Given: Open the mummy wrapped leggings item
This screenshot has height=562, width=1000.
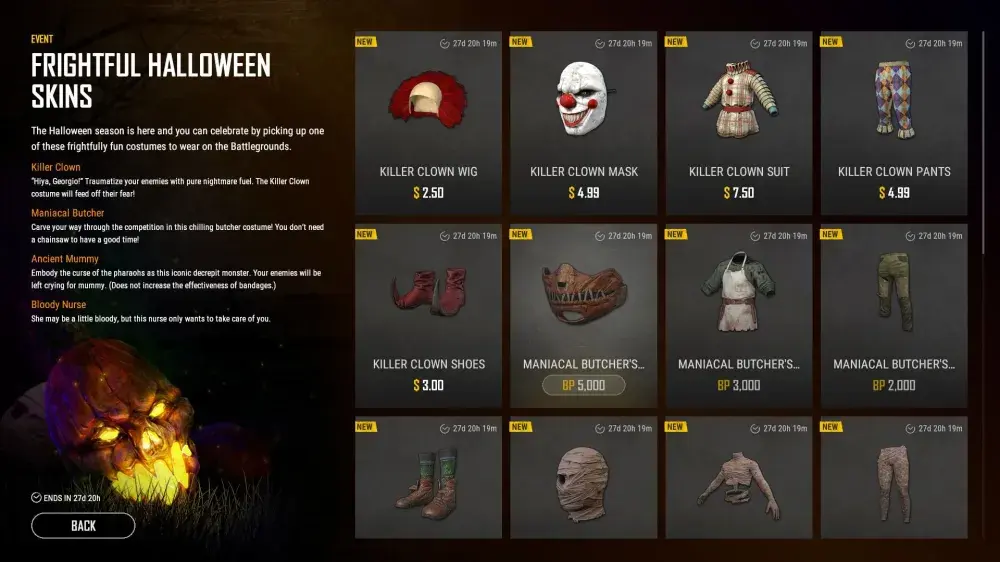Looking at the screenshot, I should point(893,478).
